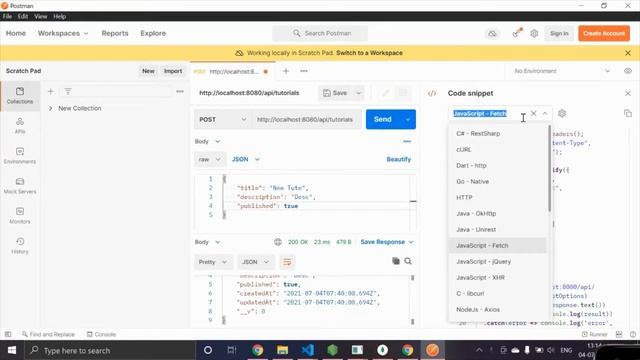This screenshot has width=640, height=360.
Task: Select Go - Native language
Action: 498,181
